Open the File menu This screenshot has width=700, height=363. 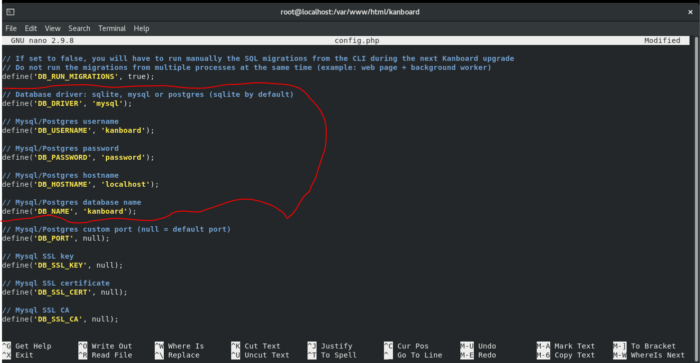pyautogui.click(x=11, y=28)
